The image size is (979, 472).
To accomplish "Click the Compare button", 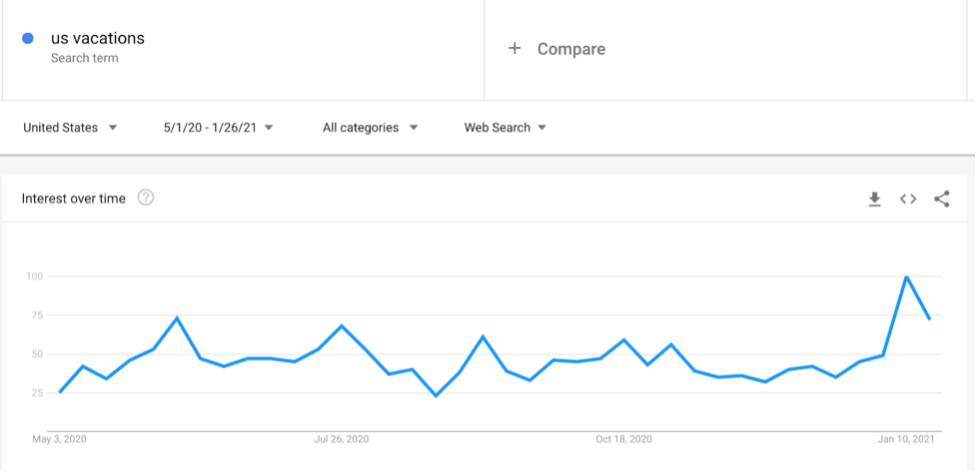I will click(x=556, y=49).
